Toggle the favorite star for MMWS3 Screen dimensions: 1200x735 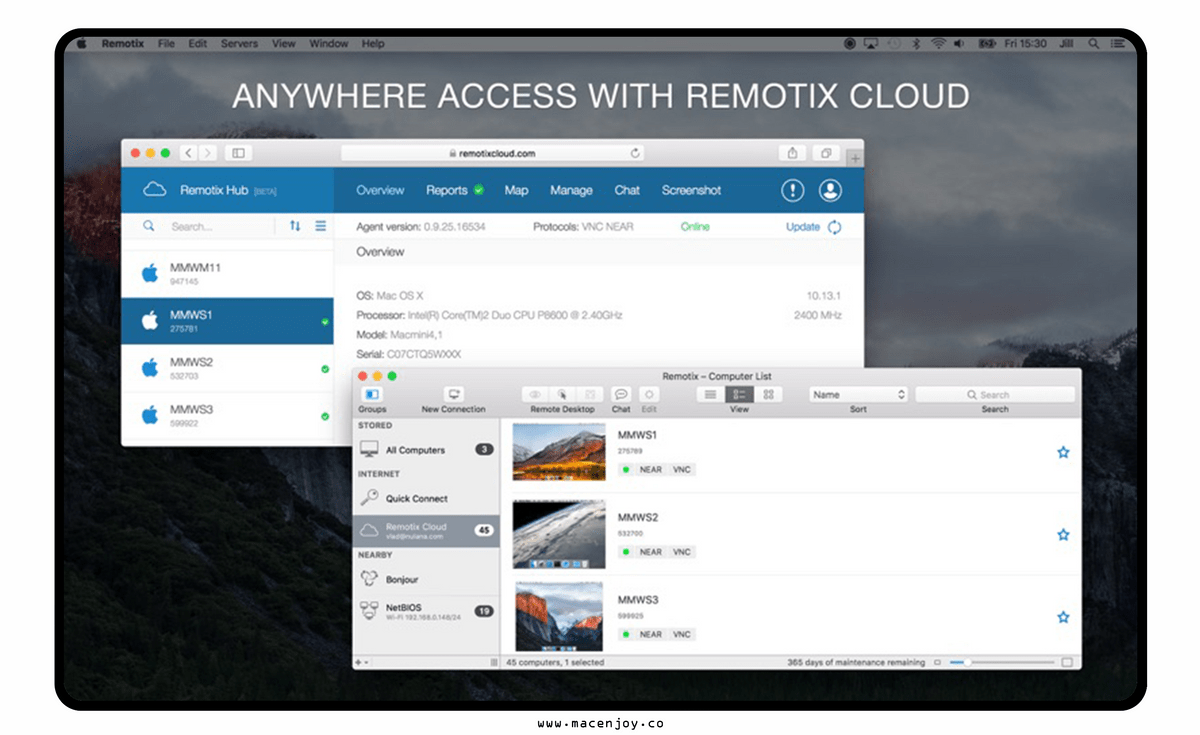(x=1063, y=617)
